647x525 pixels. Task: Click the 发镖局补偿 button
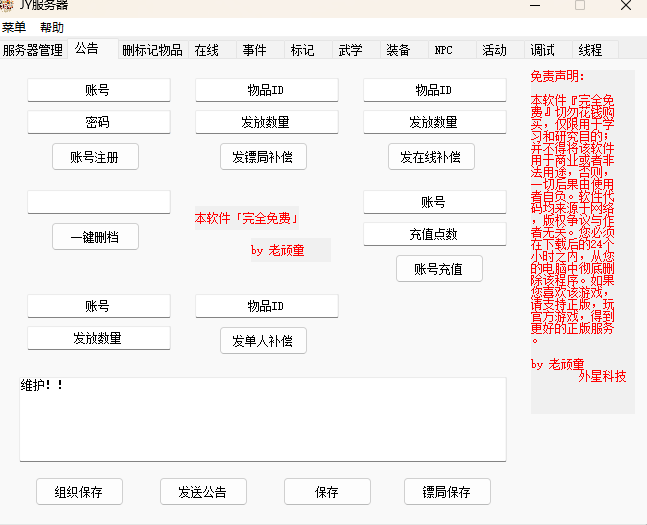click(x=263, y=157)
